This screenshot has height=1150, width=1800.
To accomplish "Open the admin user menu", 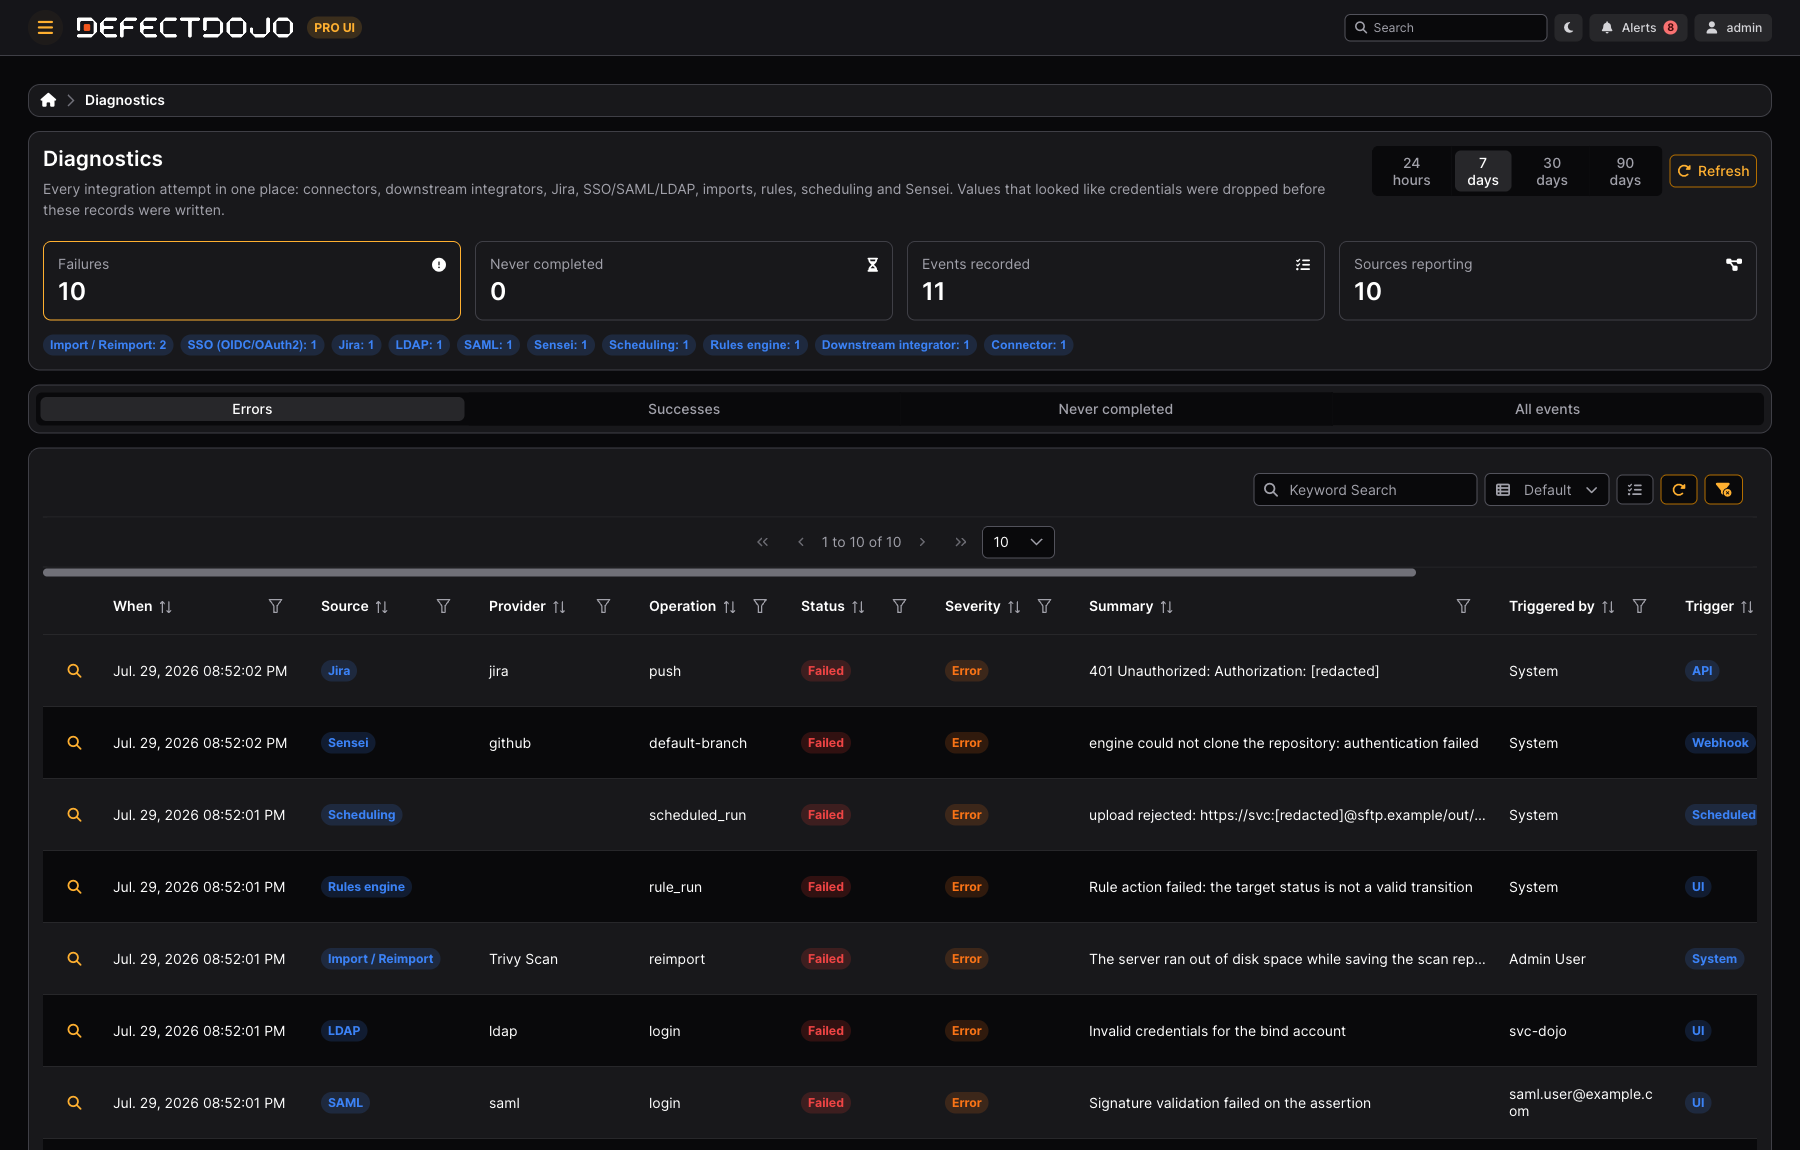I will [x=1733, y=28].
